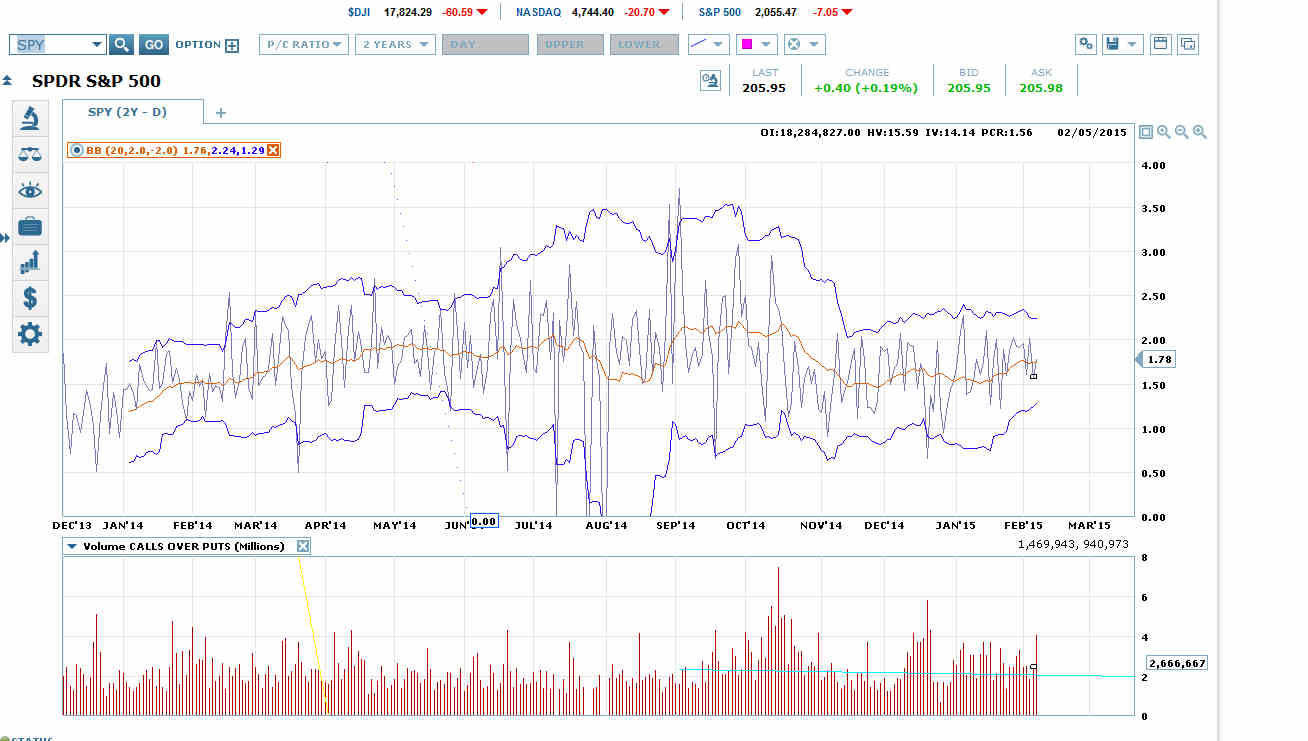Click the single window layout icon
1308x741 pixels.
pos(1161,44)
